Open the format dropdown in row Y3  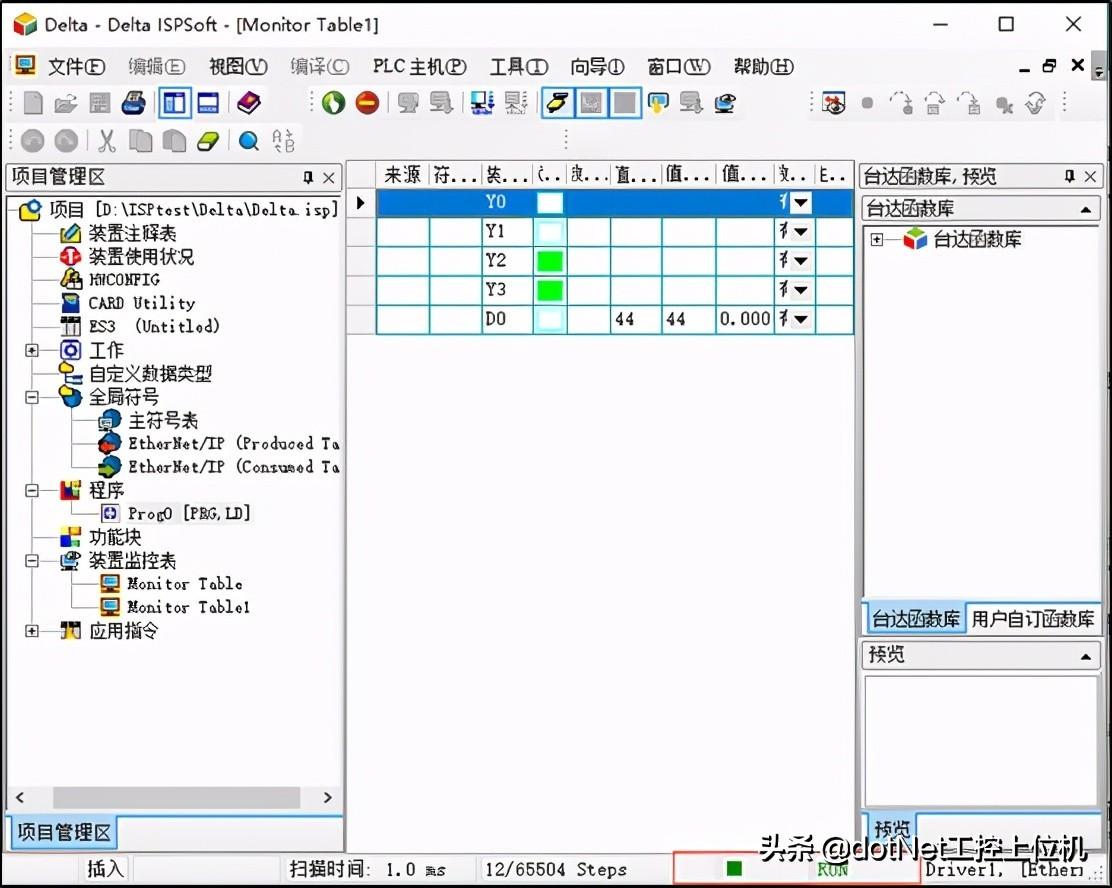pyautogui.click(x=801, y=290)
